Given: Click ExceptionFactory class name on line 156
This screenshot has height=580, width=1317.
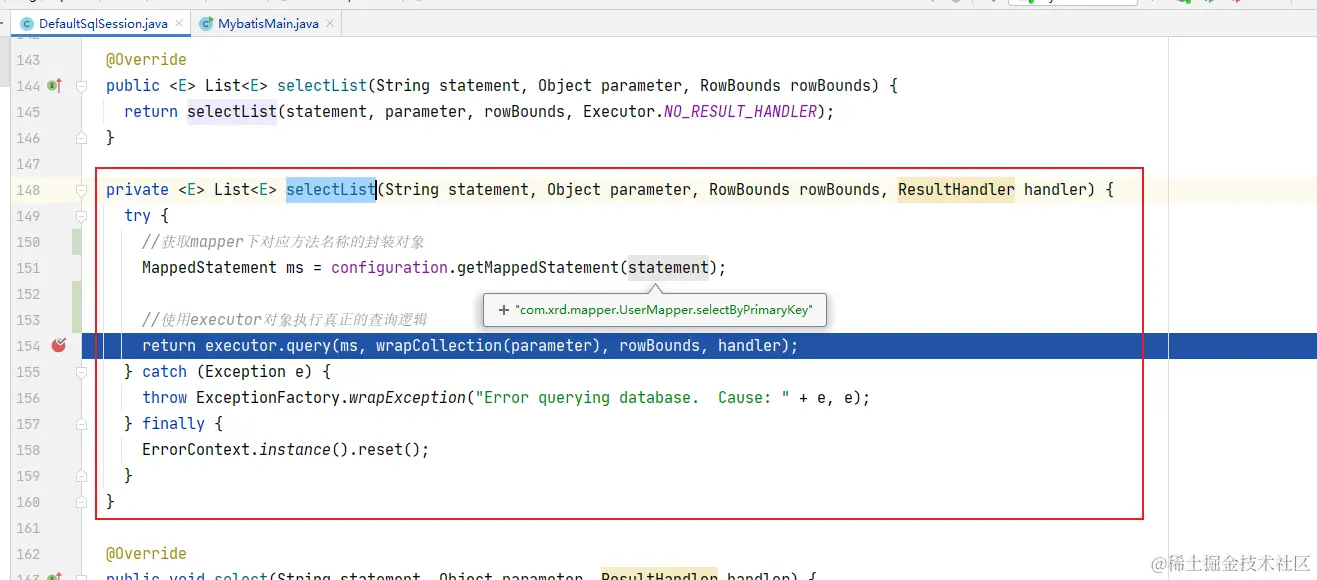Looking at the screenshot, I should point(268,398).
